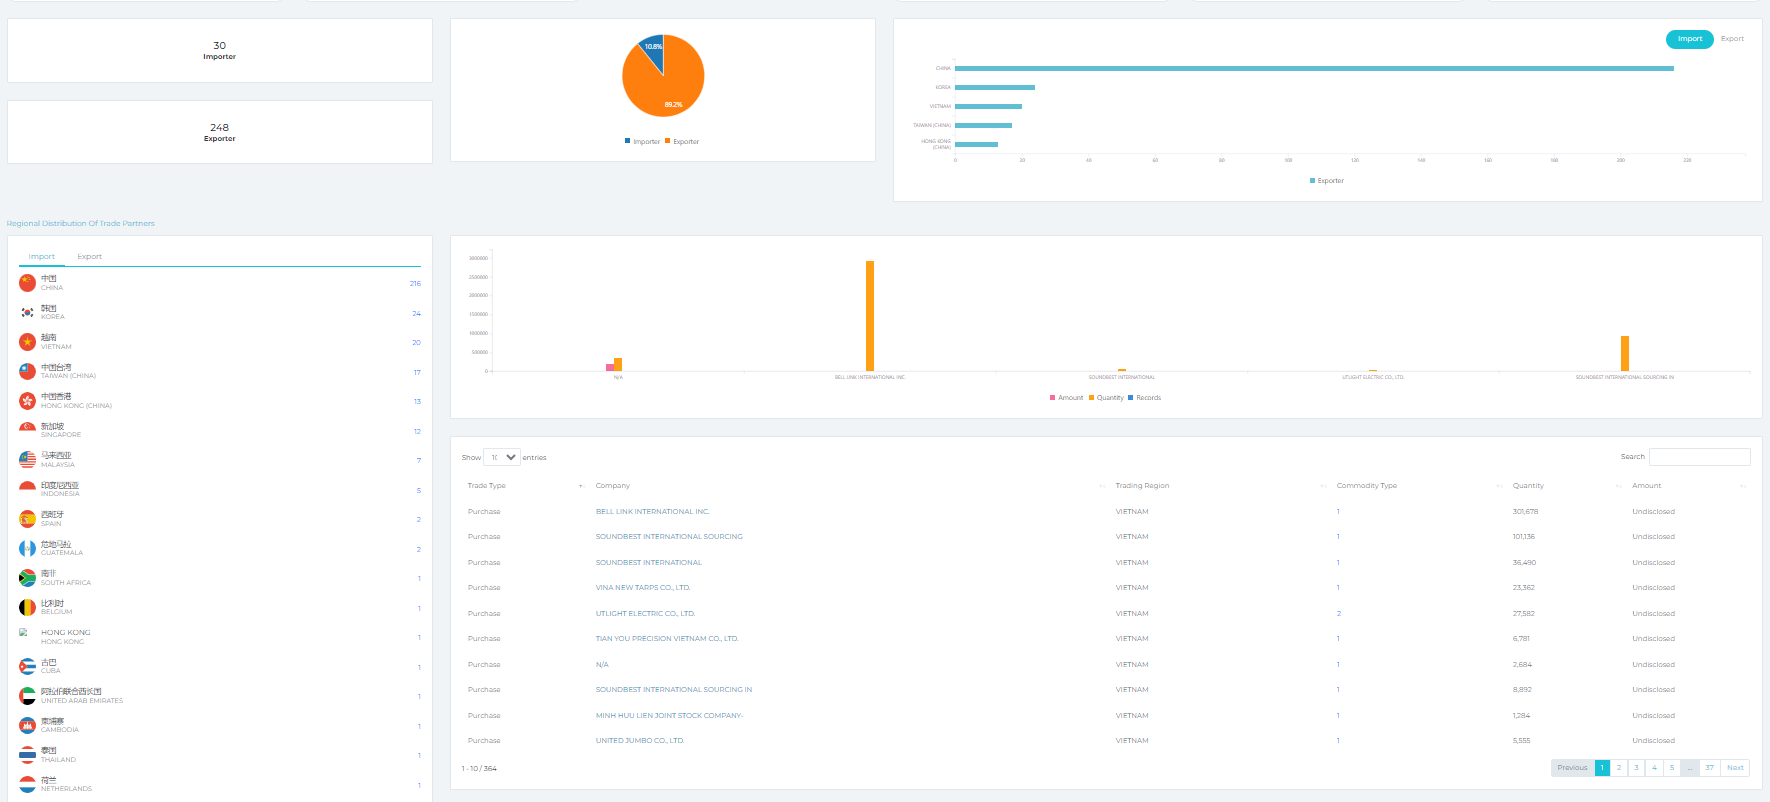Click the orange Exporter pie slice
The width and height of the screenshot is (1770, 802).
(665, 85)
